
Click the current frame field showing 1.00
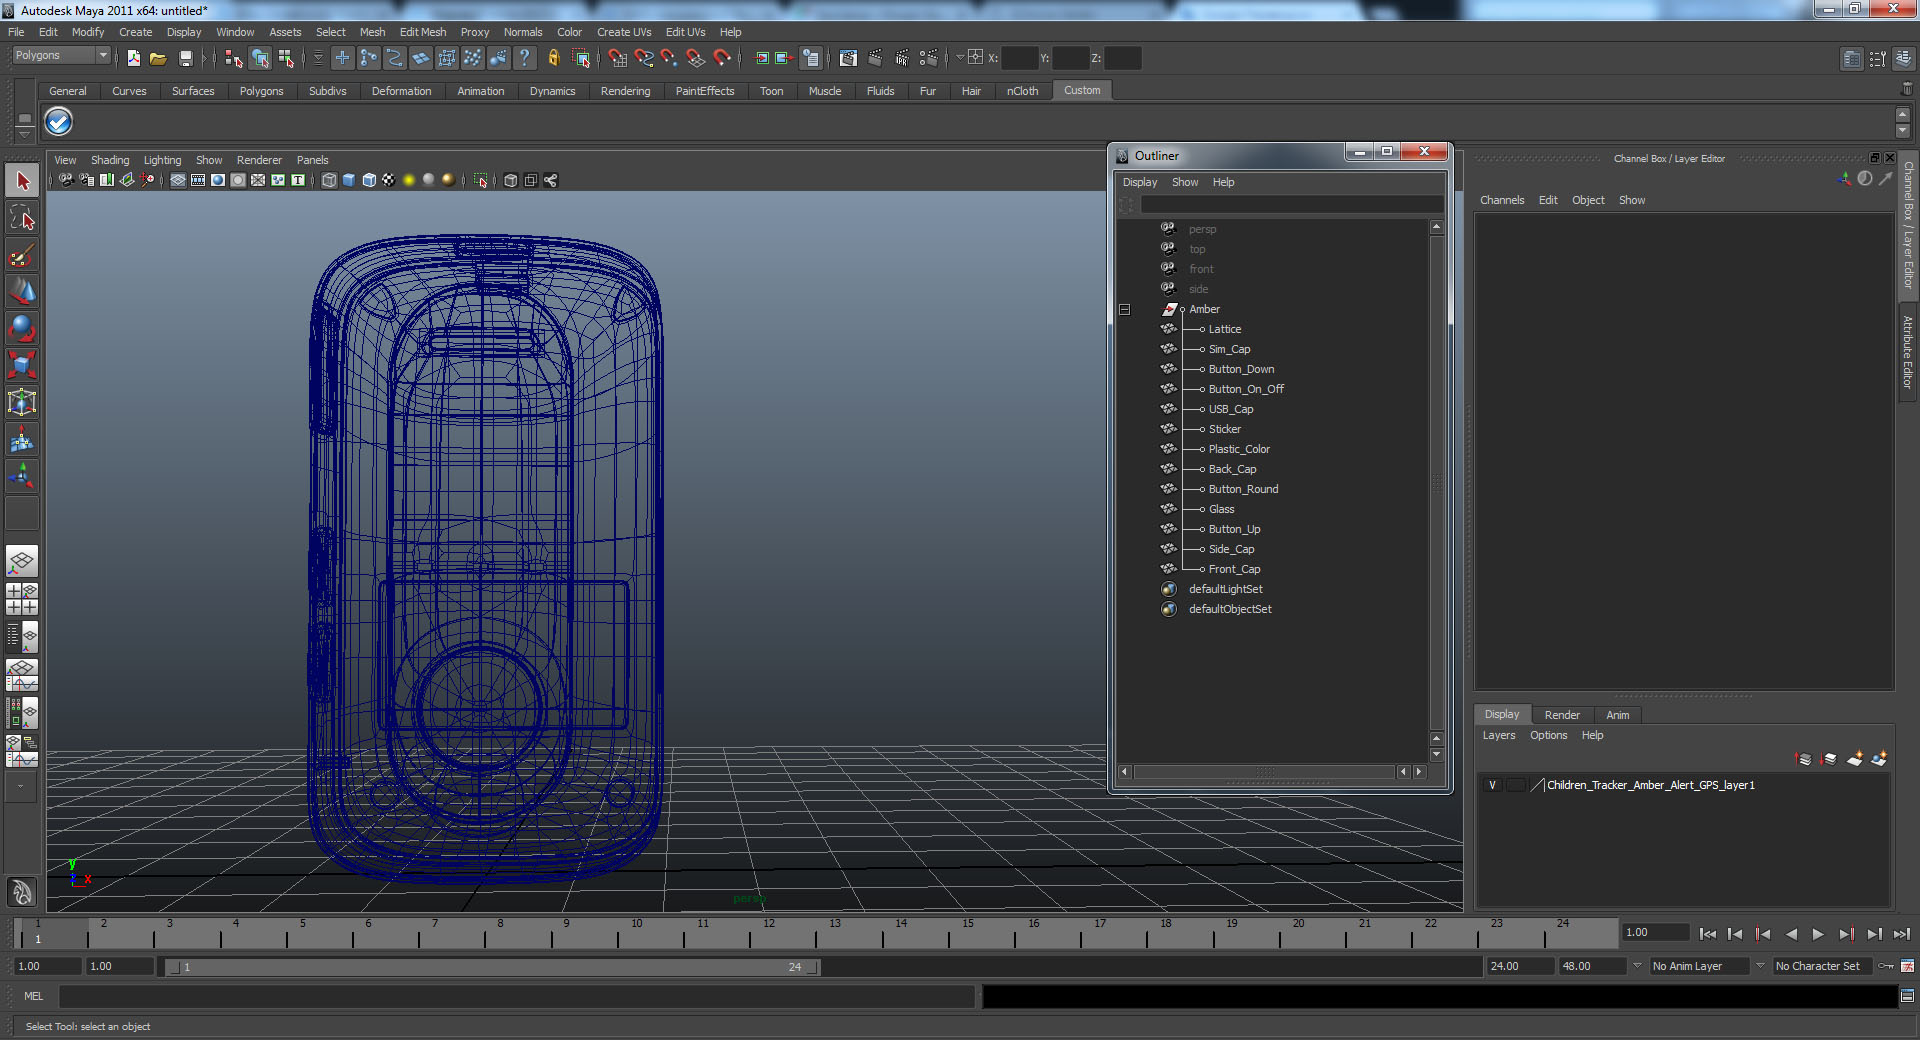1655,933
